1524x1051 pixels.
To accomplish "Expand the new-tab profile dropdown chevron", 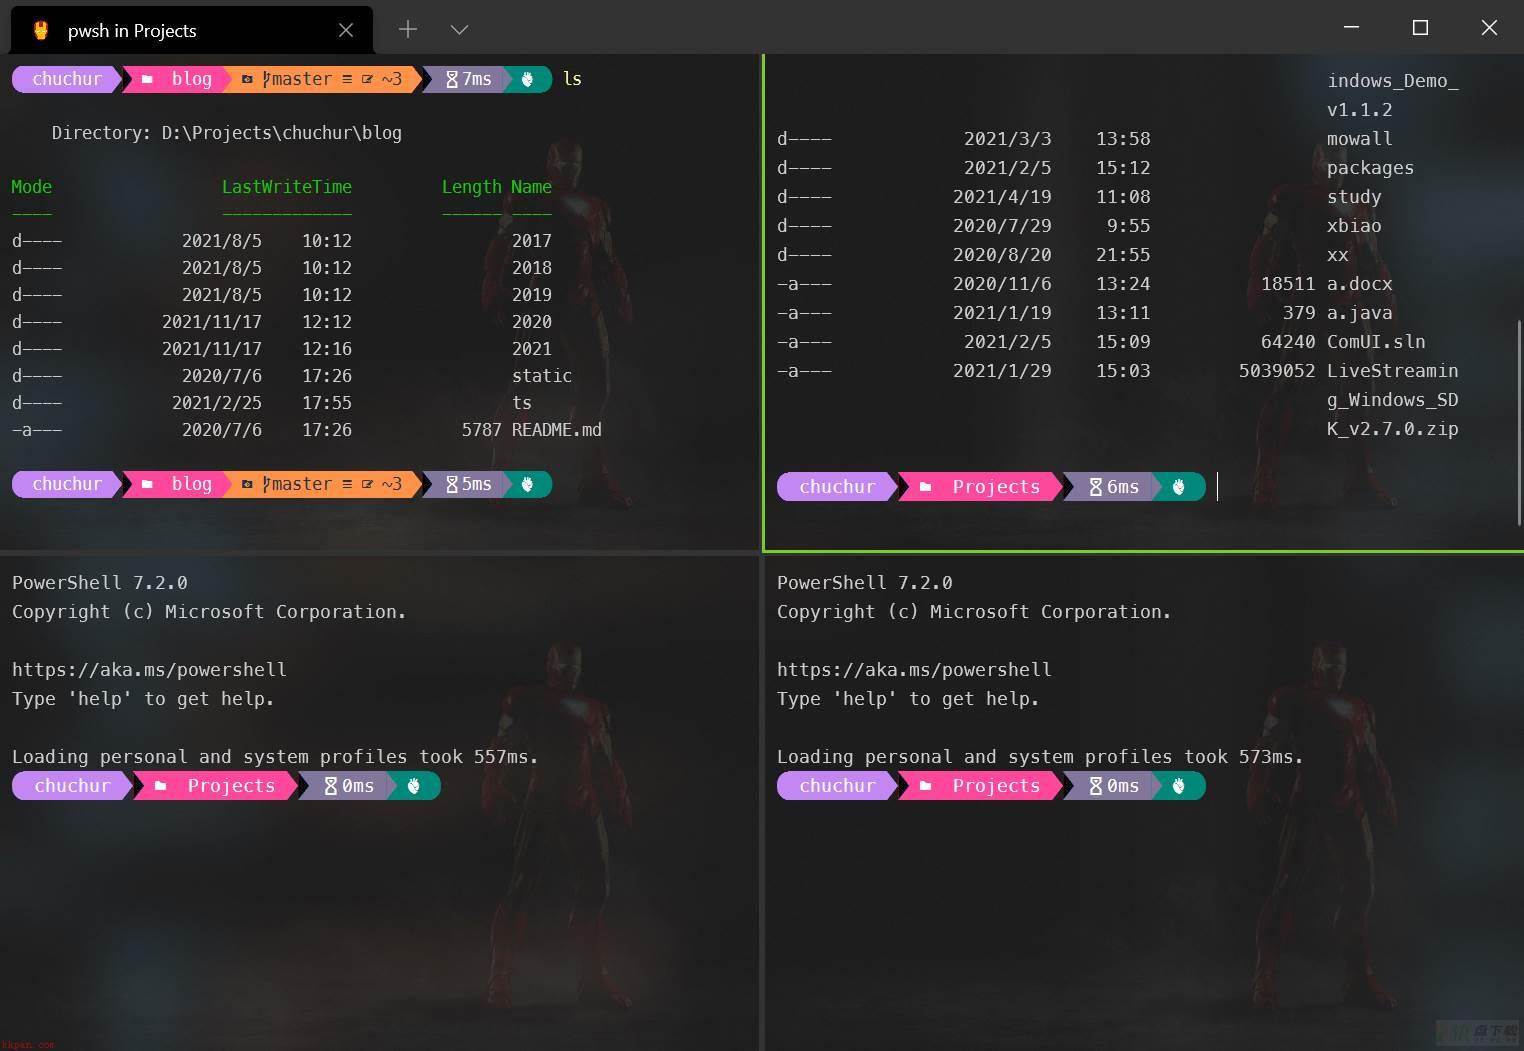I will 459,30.
